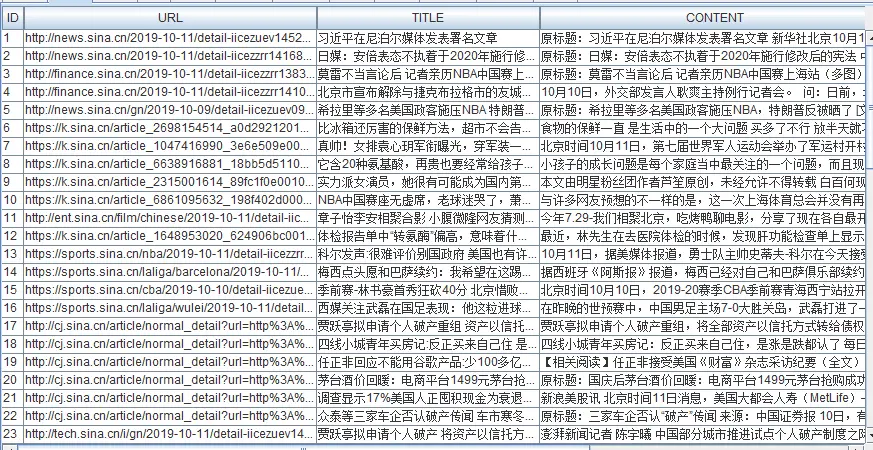The width and height of the screenshot is (873, 450).
Task: Select the cj.sina.cn URL in row 18
Action: coord(170,344)
